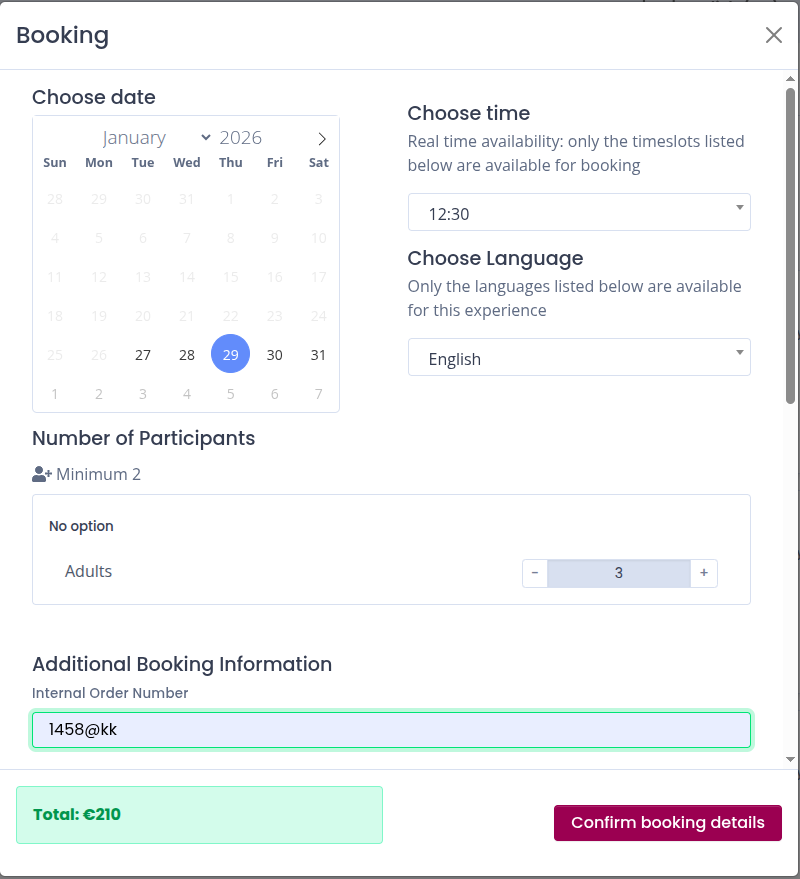Go to next month in calendar
This screenshot has height=879, width=800.
(x=321, y=139)
